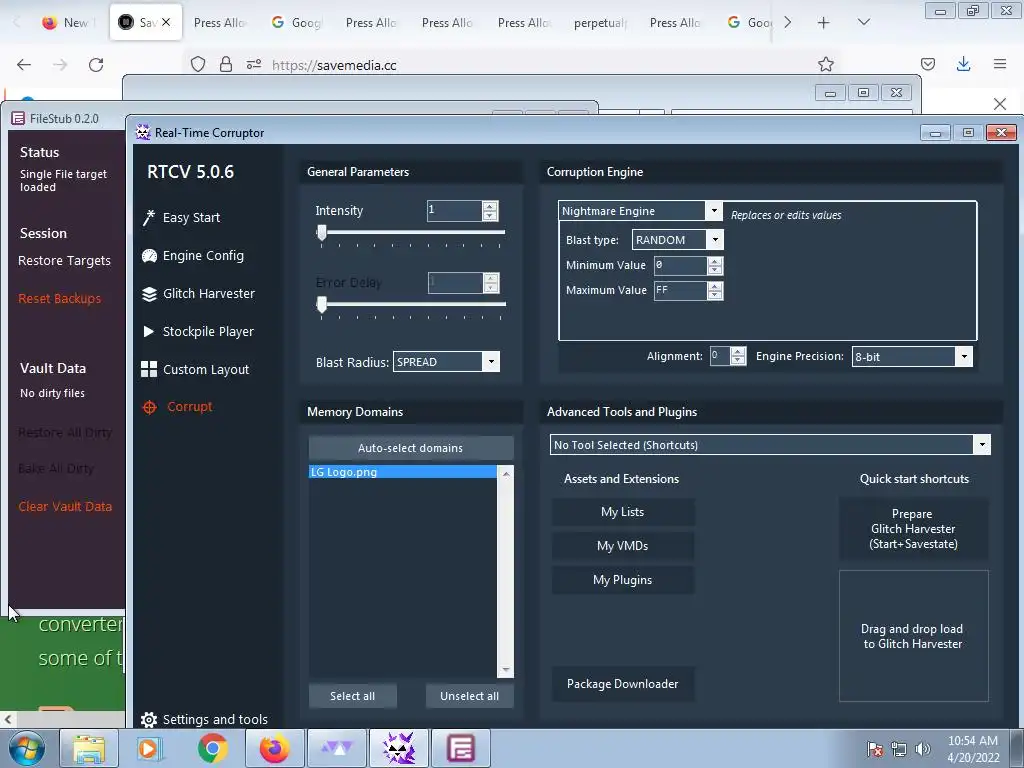Viewport: 1024px width, 768px height.
Task: Click taskbar volume speaker icon
Action: point(923,749)
